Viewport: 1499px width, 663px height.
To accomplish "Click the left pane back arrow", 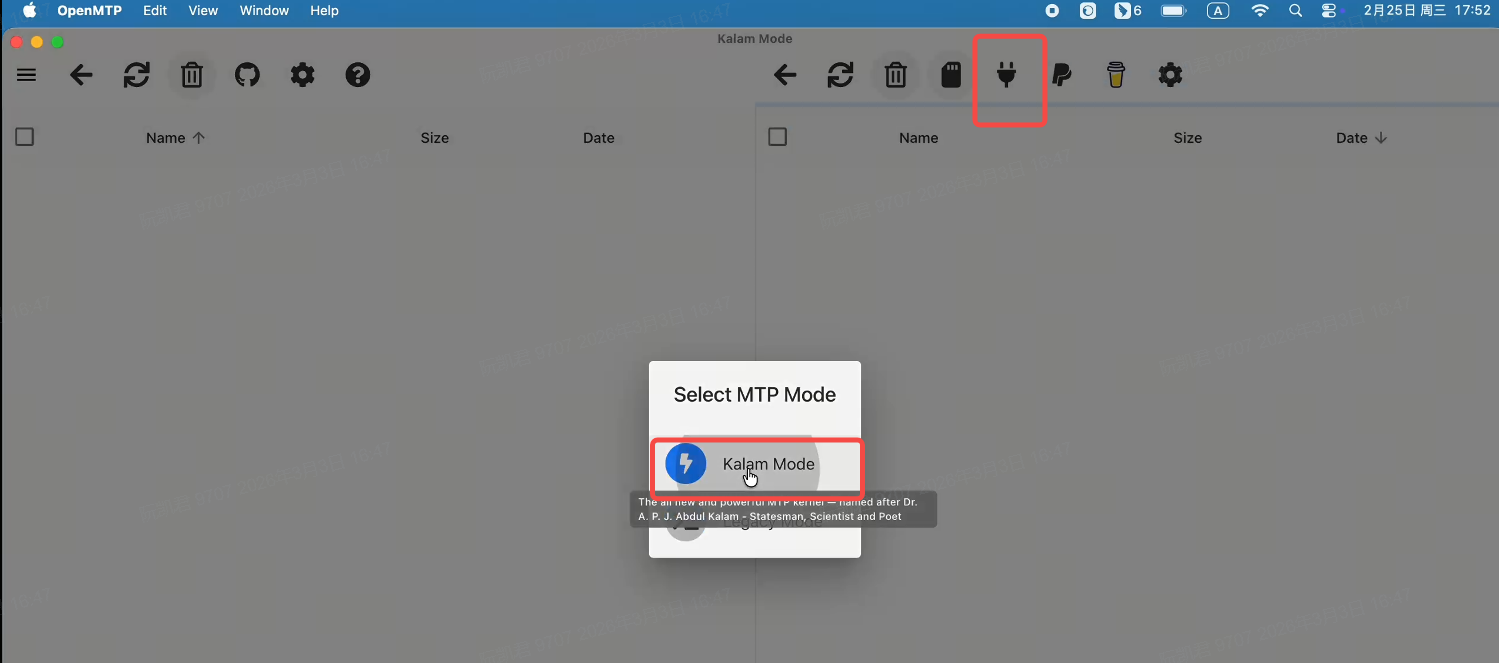I will point(81,75).
